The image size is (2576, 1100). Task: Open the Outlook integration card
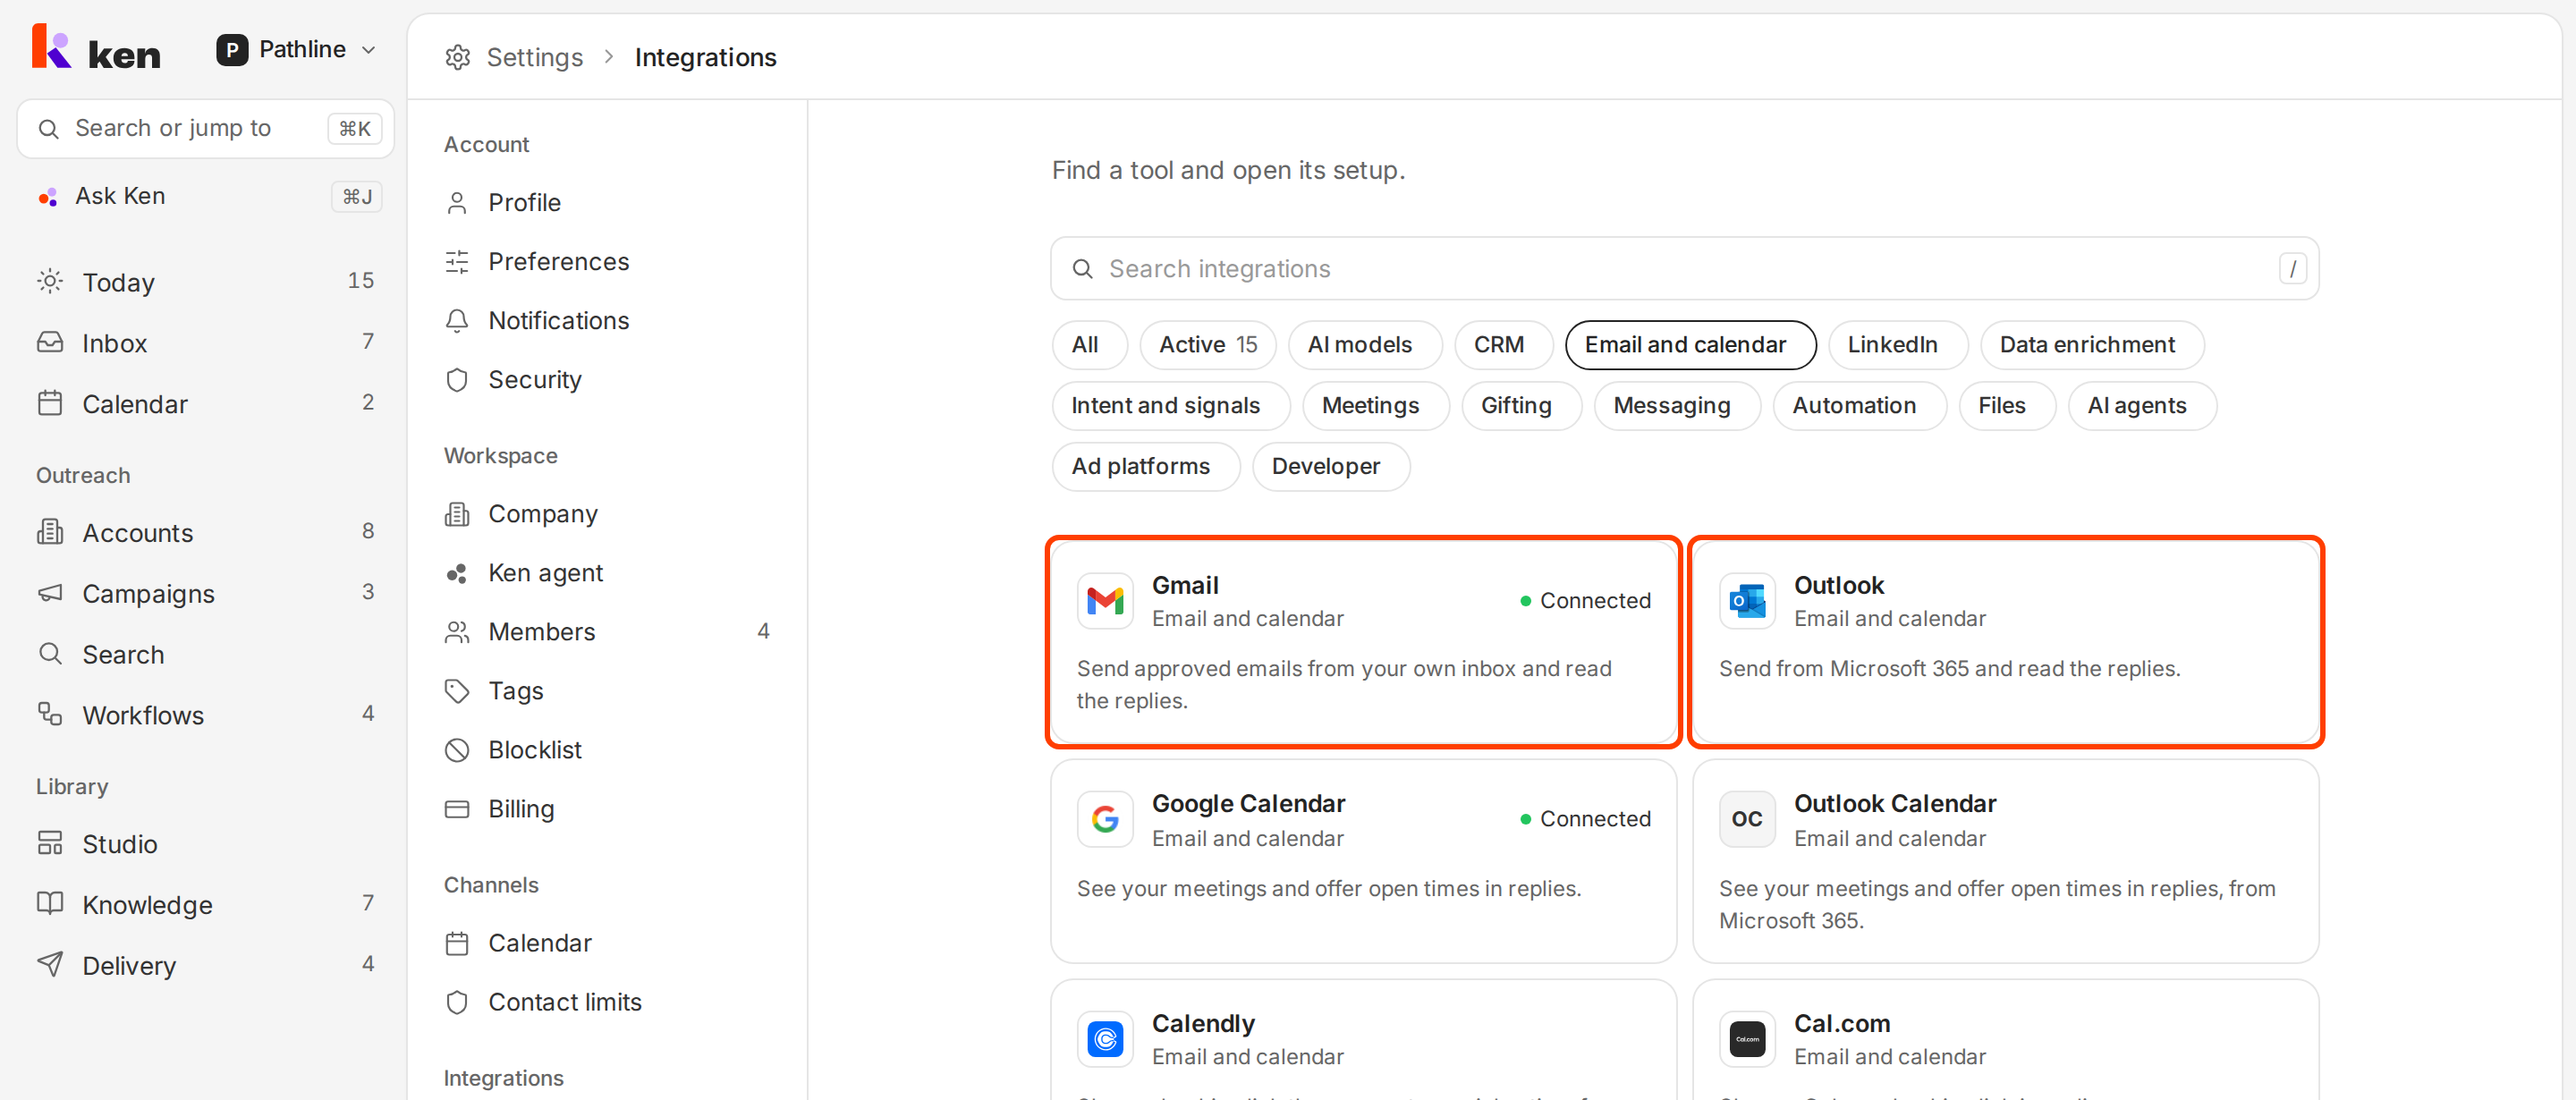click(2006, 642)
